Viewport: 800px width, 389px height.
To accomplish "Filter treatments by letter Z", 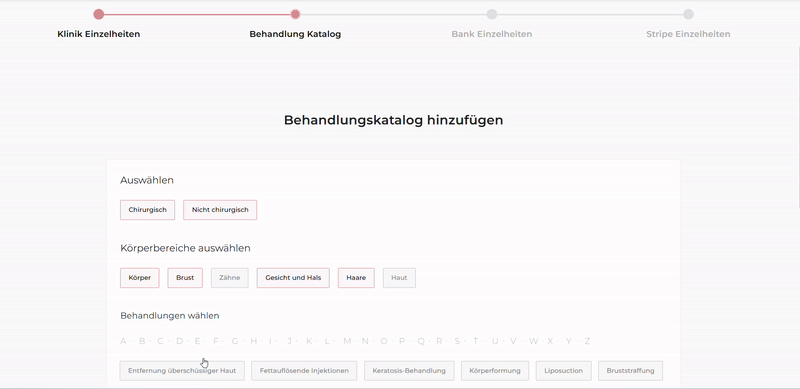I will pyautogui.click(x=587, y=341).
